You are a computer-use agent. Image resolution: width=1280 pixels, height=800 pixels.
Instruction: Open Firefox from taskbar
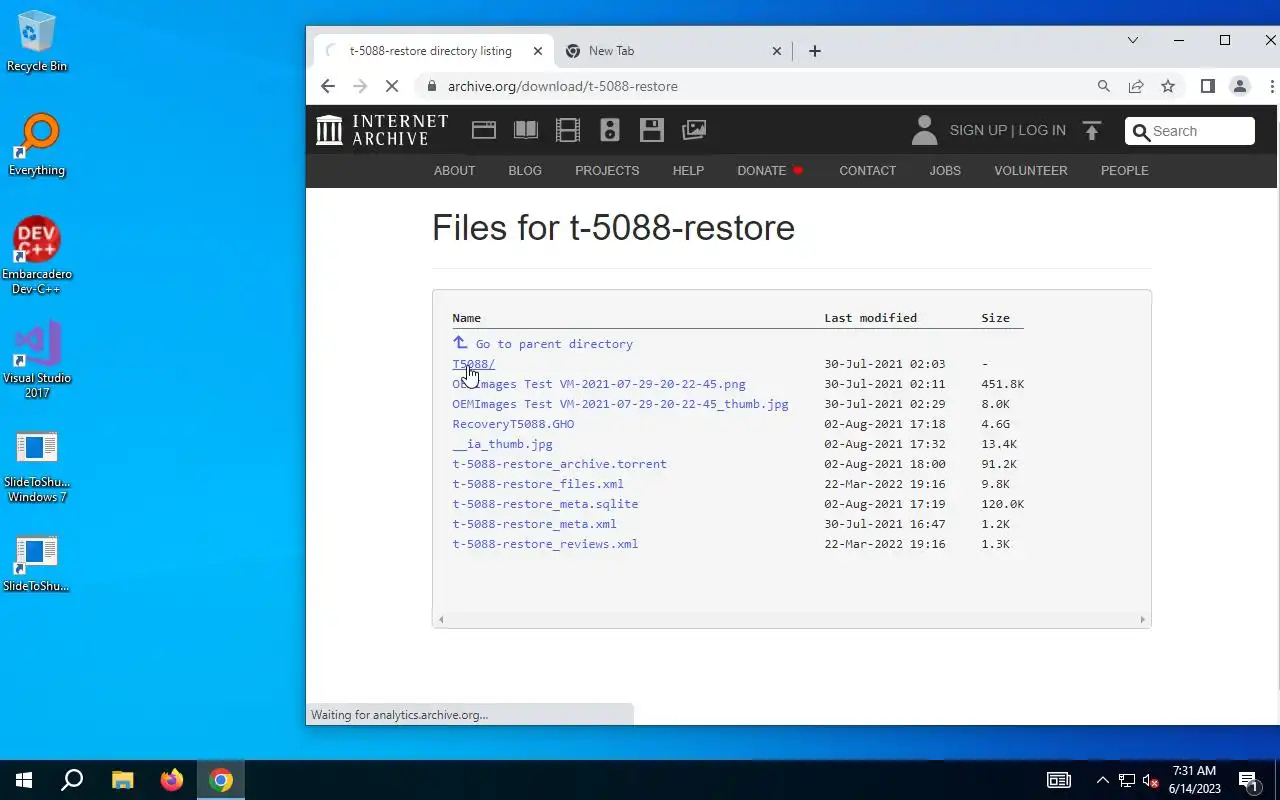point(172,780)
